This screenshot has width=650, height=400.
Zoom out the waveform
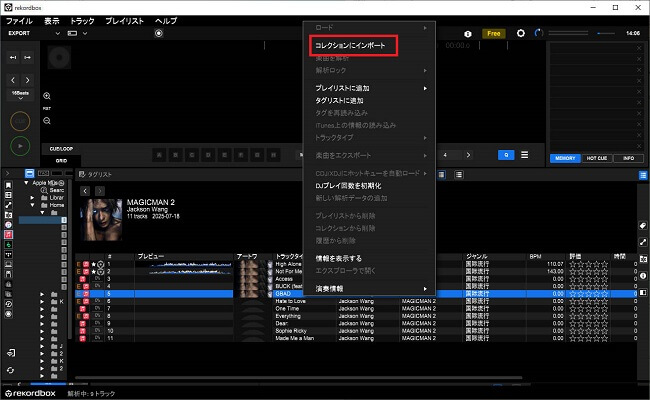pyautogui.click(x=47, y=121)
